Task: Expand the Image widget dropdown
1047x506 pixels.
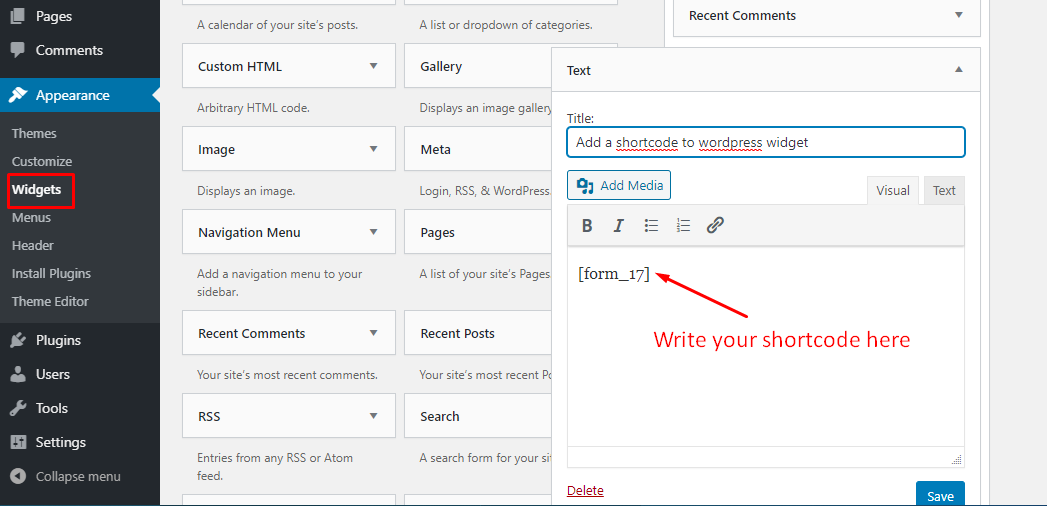Action: pyautogui.click(x=373, y=149)
